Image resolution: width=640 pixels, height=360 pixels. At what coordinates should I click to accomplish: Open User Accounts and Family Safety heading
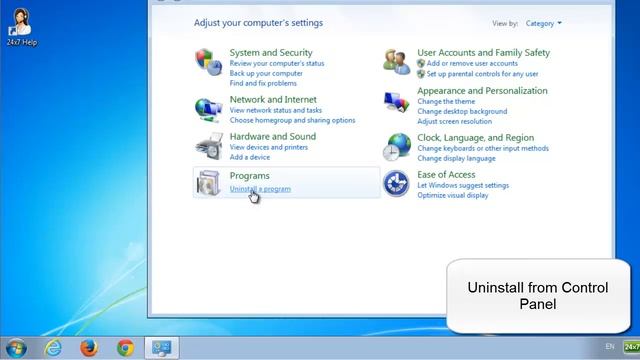tap(483, 53)
